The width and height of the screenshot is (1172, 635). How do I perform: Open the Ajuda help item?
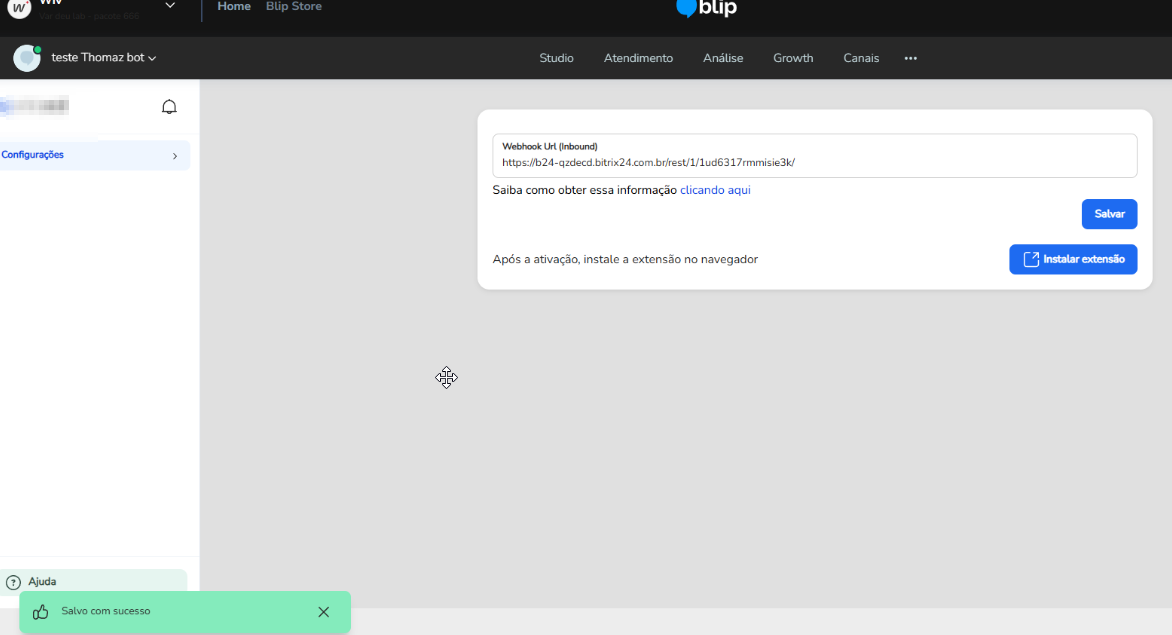click(x=93, y=581)
